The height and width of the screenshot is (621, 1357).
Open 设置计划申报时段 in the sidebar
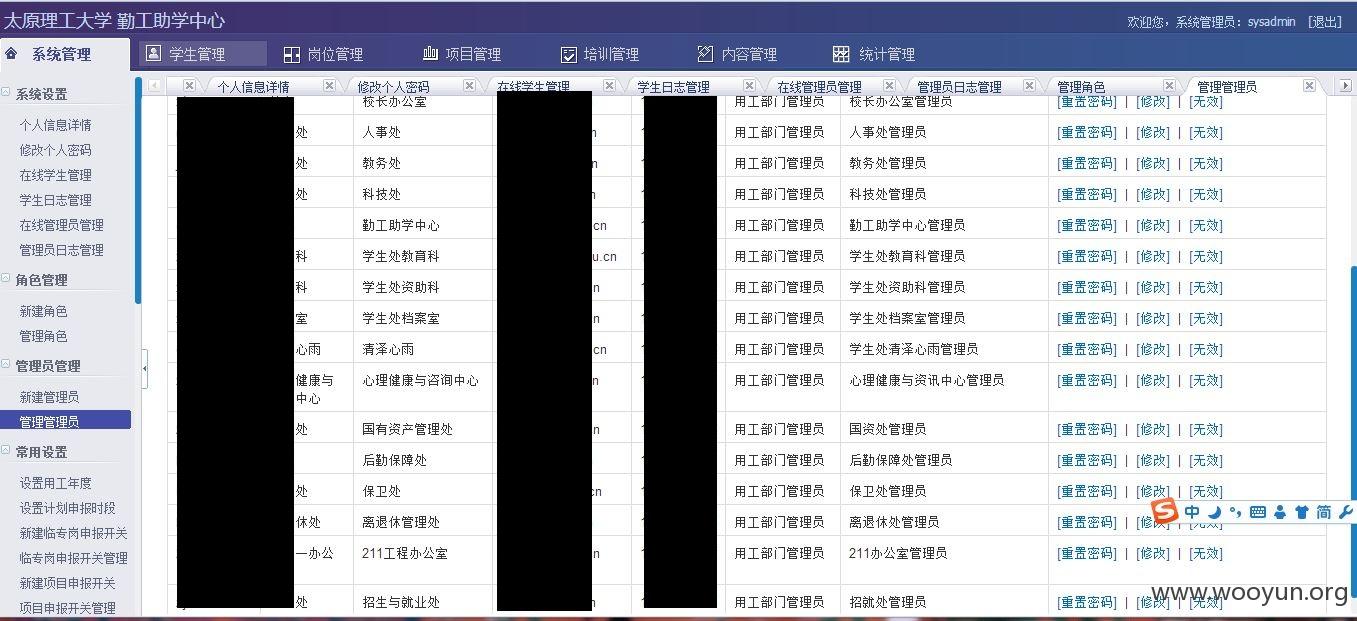coord(67,508)
